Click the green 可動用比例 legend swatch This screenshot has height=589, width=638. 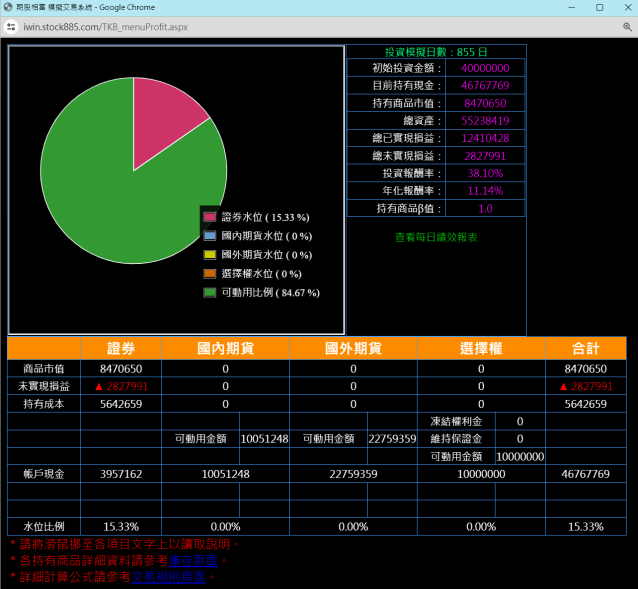[210, 292]
